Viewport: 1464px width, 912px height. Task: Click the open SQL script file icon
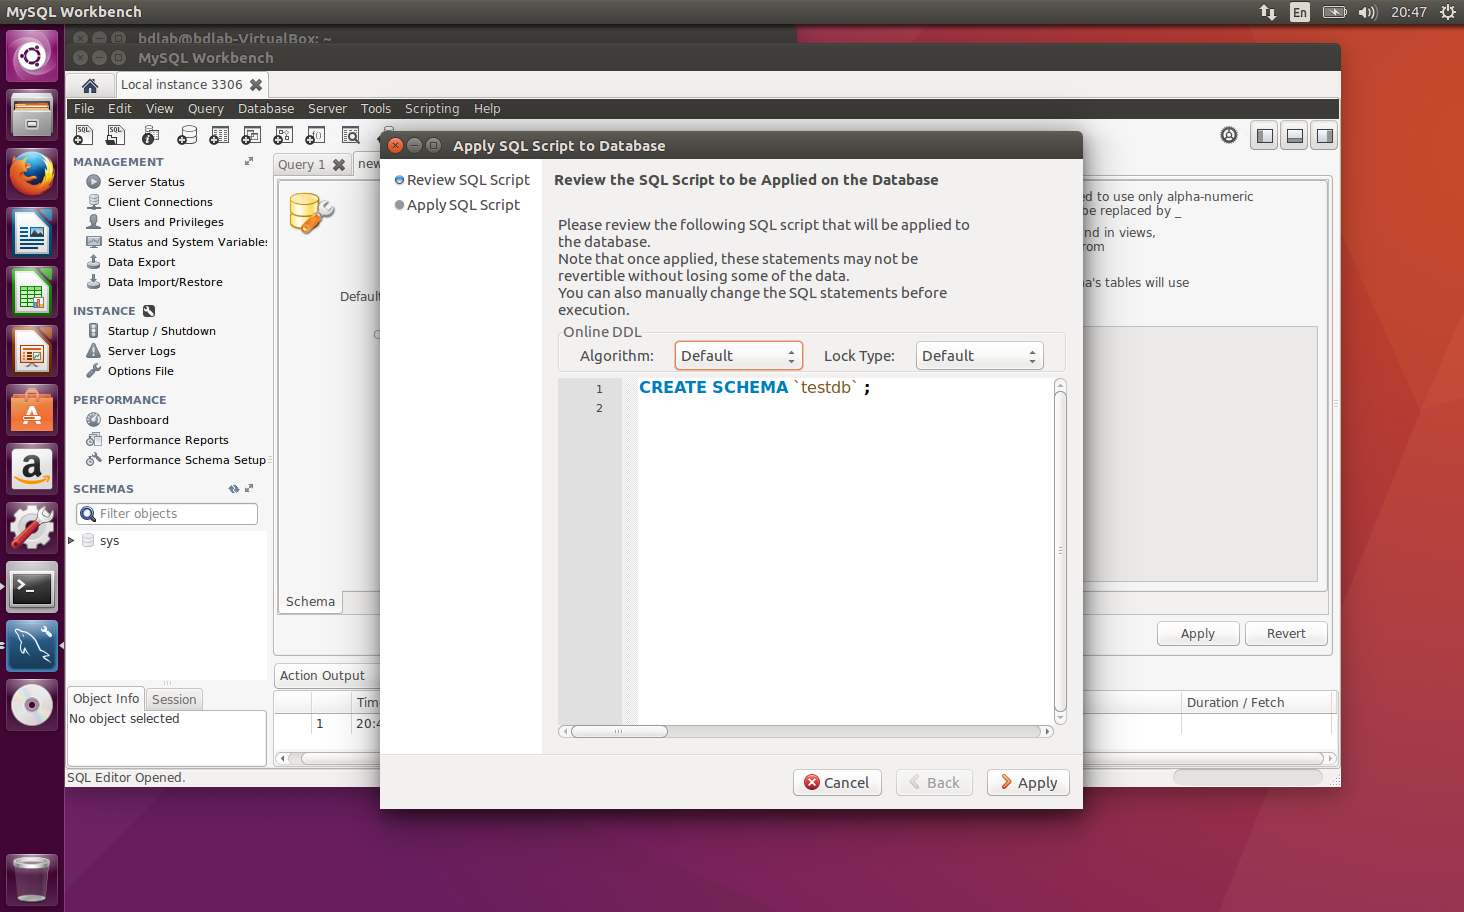coord(116,135)
